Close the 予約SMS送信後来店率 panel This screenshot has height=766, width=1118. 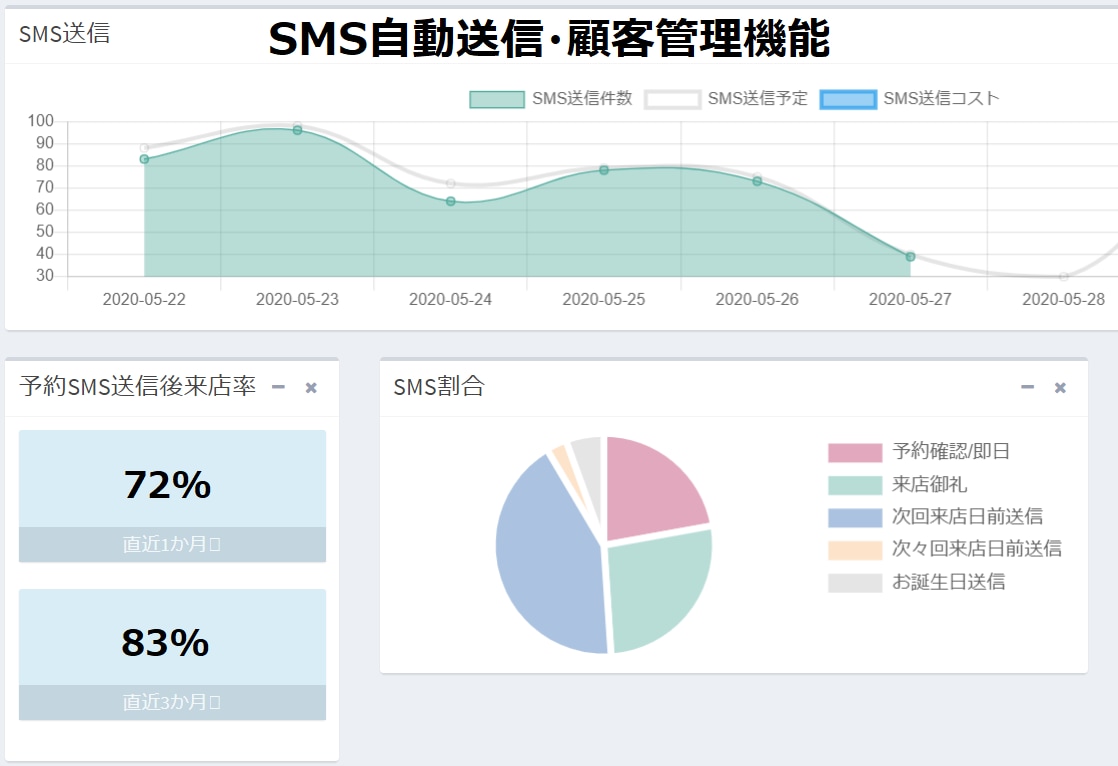(311, 388)
